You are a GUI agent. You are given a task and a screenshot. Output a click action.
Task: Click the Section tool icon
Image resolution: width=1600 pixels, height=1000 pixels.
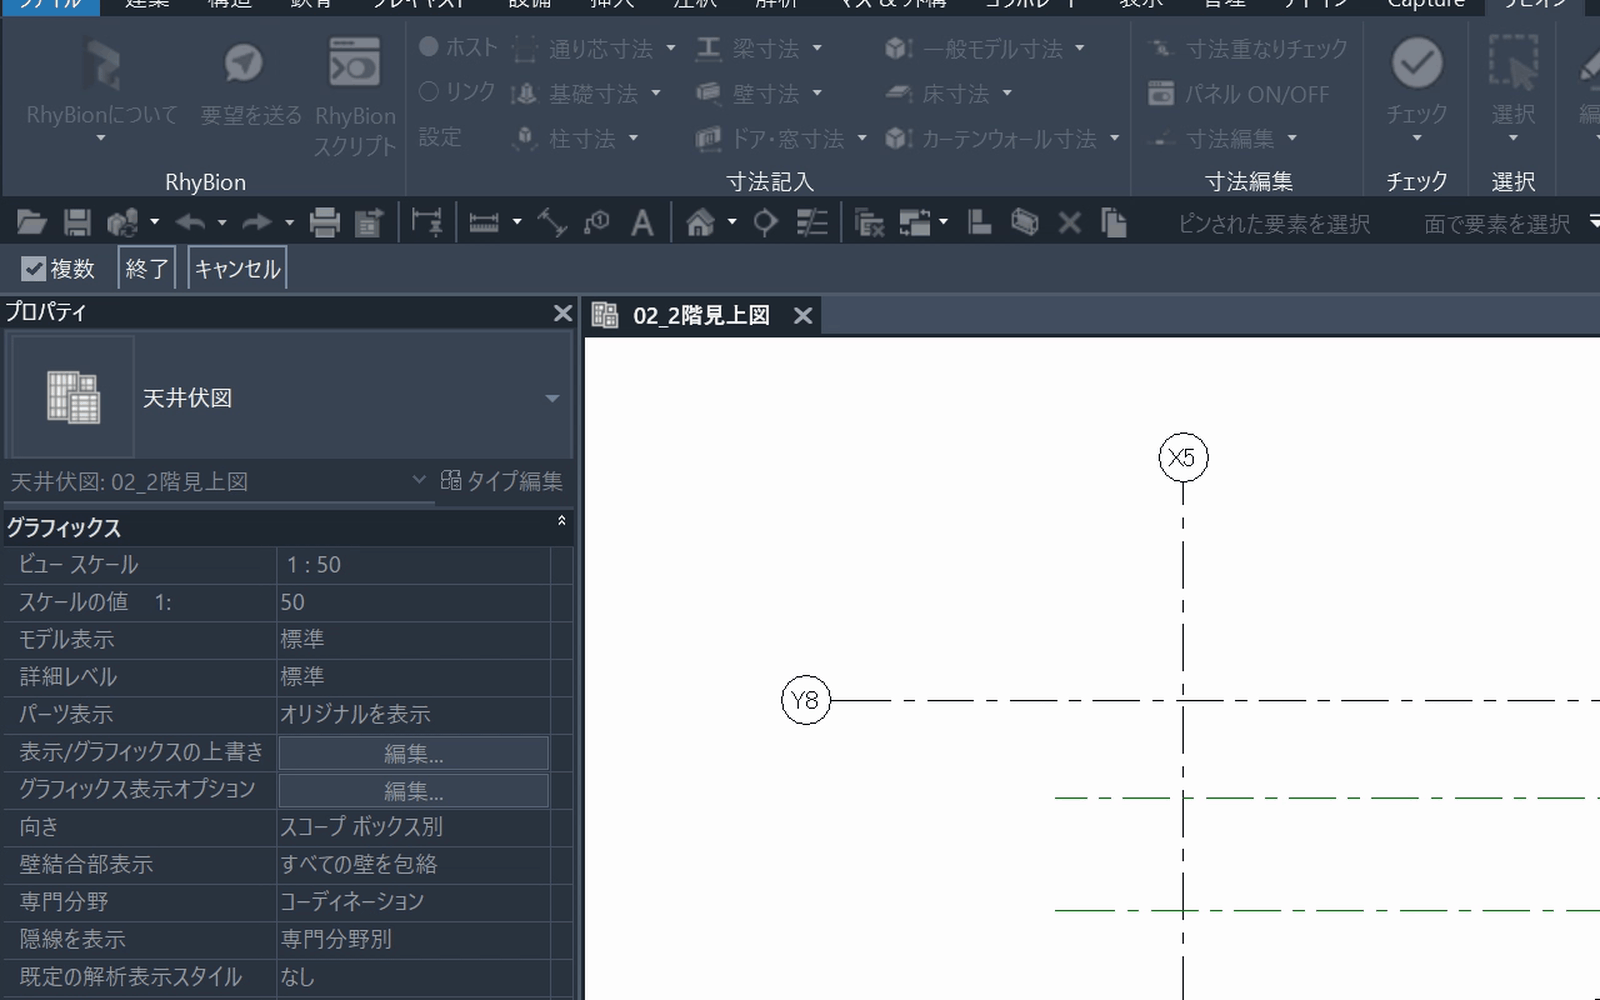(765, 222)
